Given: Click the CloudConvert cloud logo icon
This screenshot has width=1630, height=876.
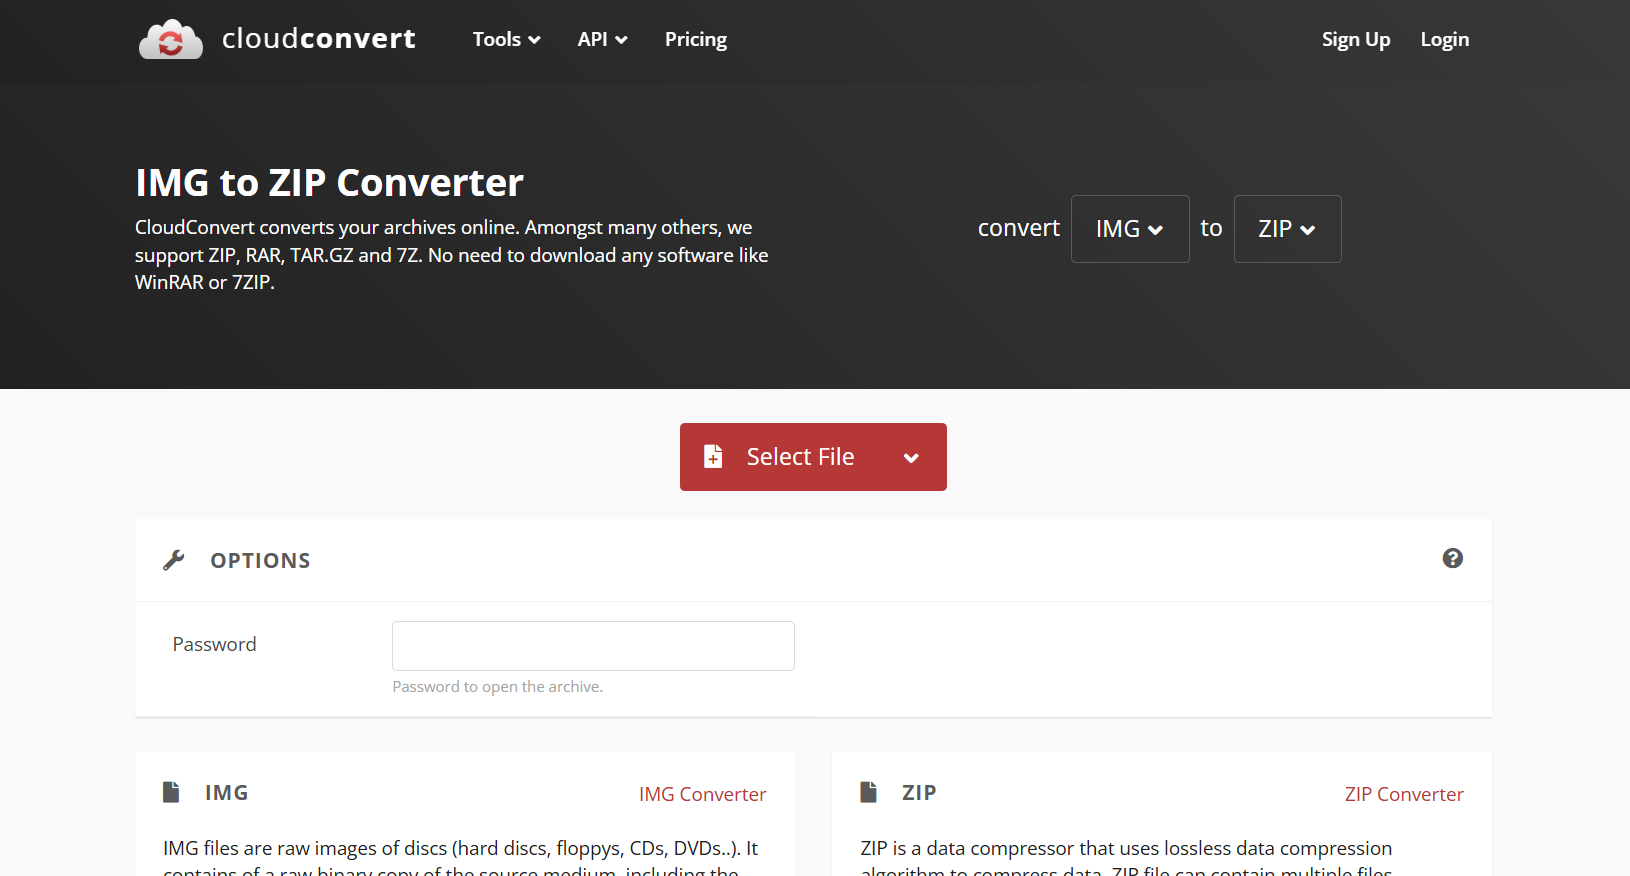Looking at the screenshot, I should coord(170,40).
